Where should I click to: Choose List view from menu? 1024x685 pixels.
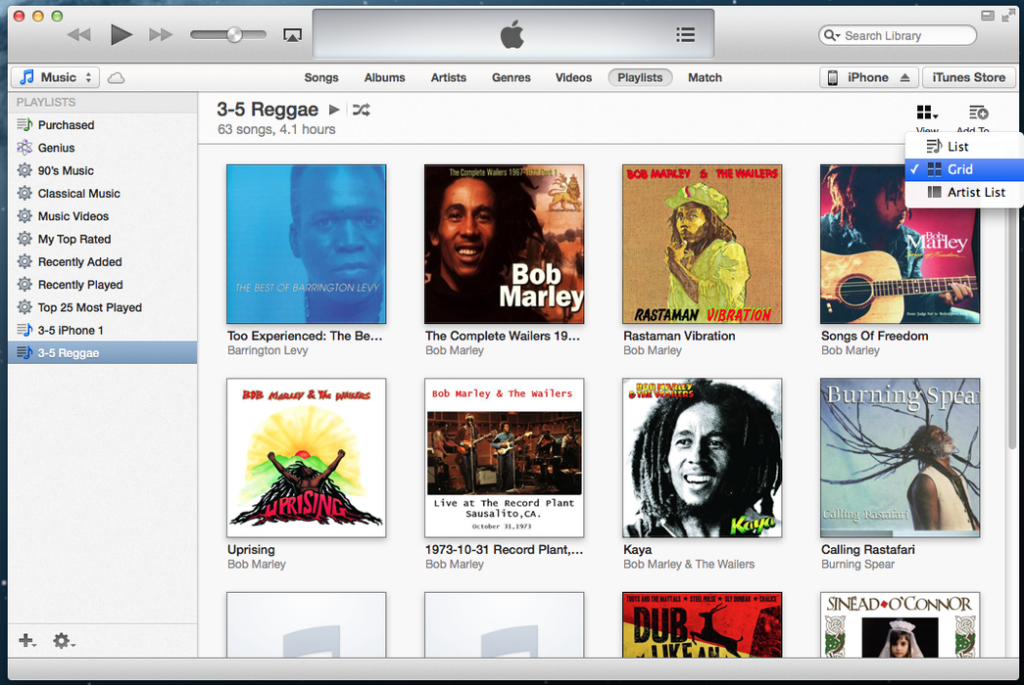click(964, 147)
